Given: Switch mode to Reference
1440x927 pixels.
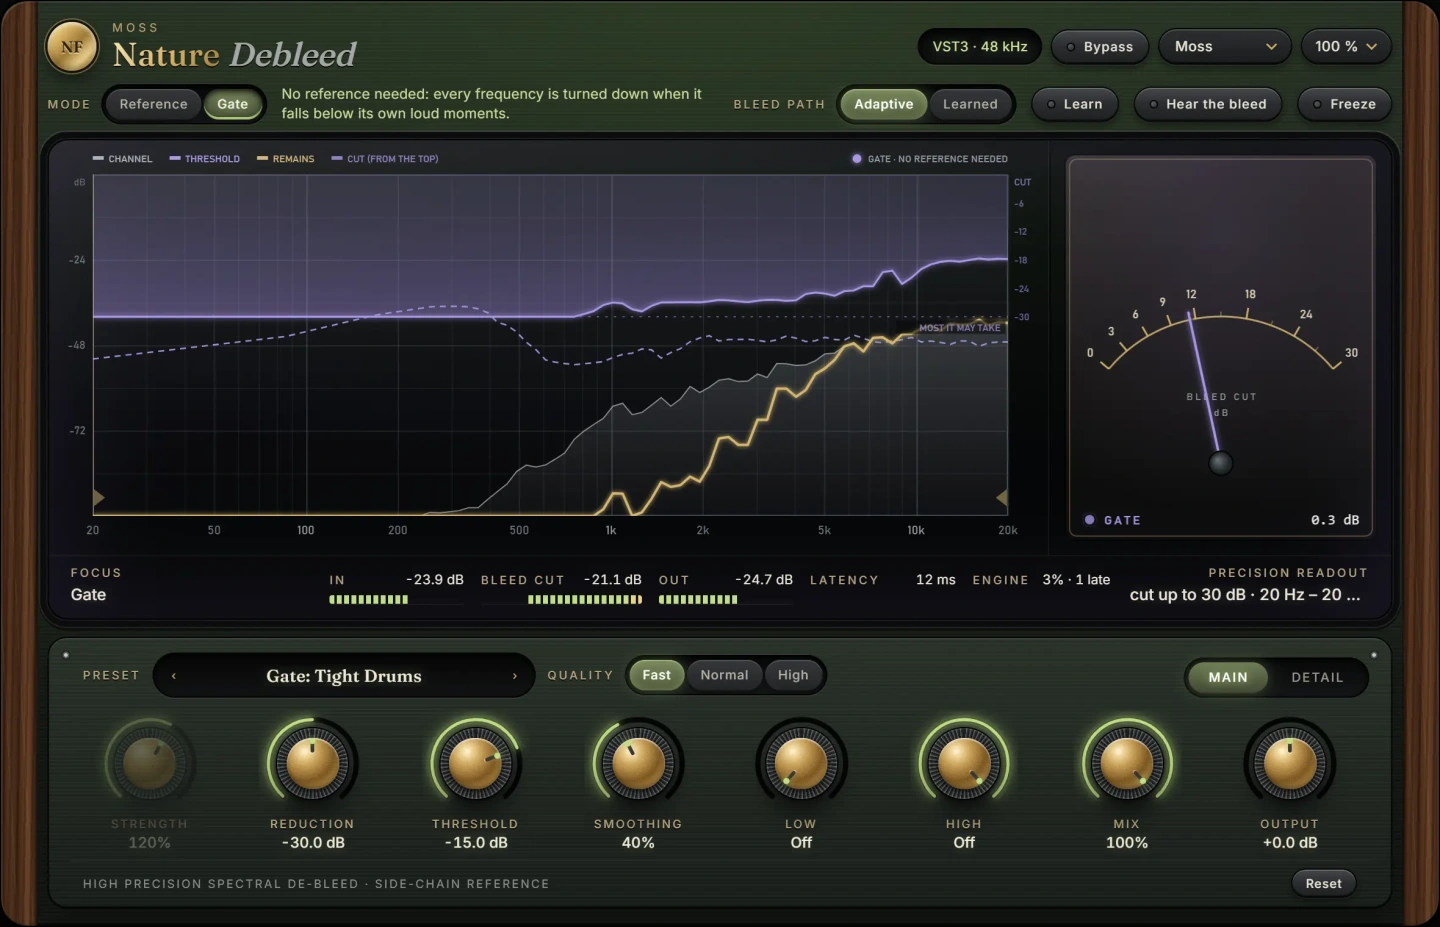Looking at the screenshot, I should 153,104.
